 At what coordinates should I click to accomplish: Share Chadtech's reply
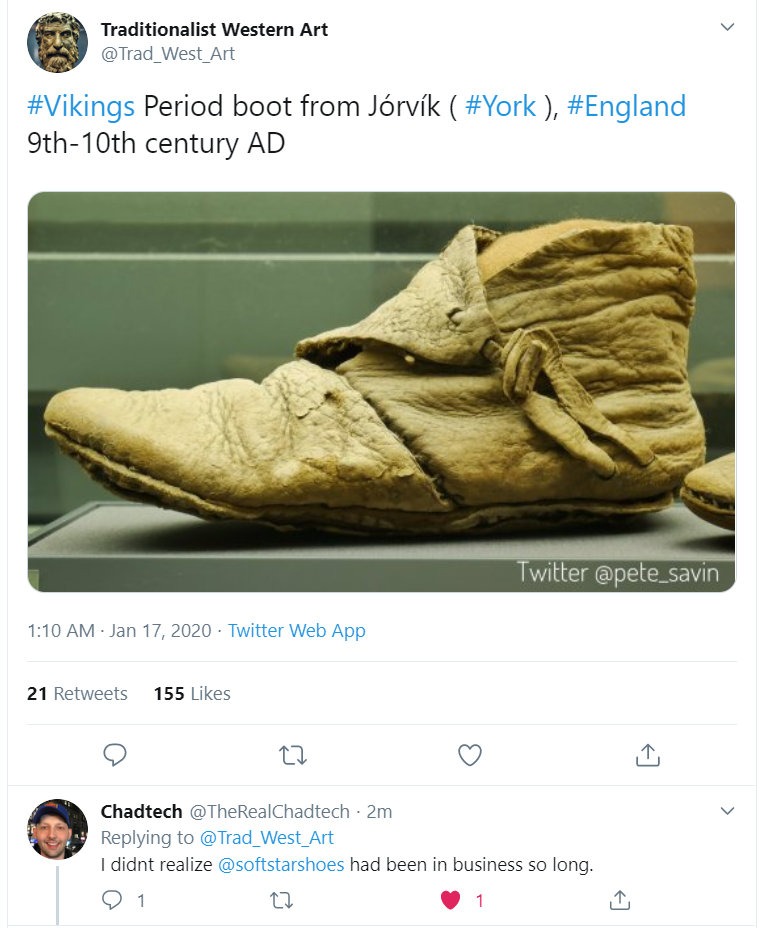pos(619,900)
